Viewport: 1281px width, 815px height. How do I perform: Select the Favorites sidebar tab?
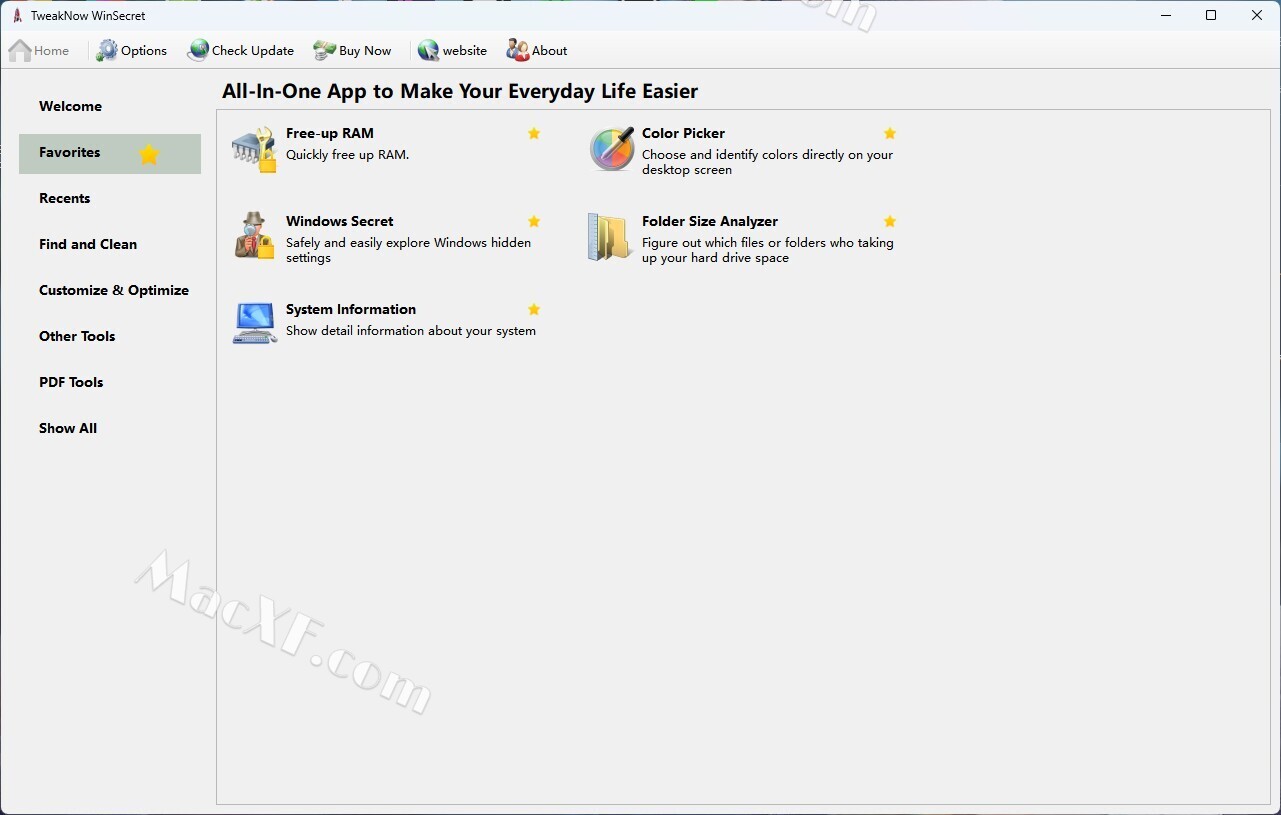pos(110,153)
